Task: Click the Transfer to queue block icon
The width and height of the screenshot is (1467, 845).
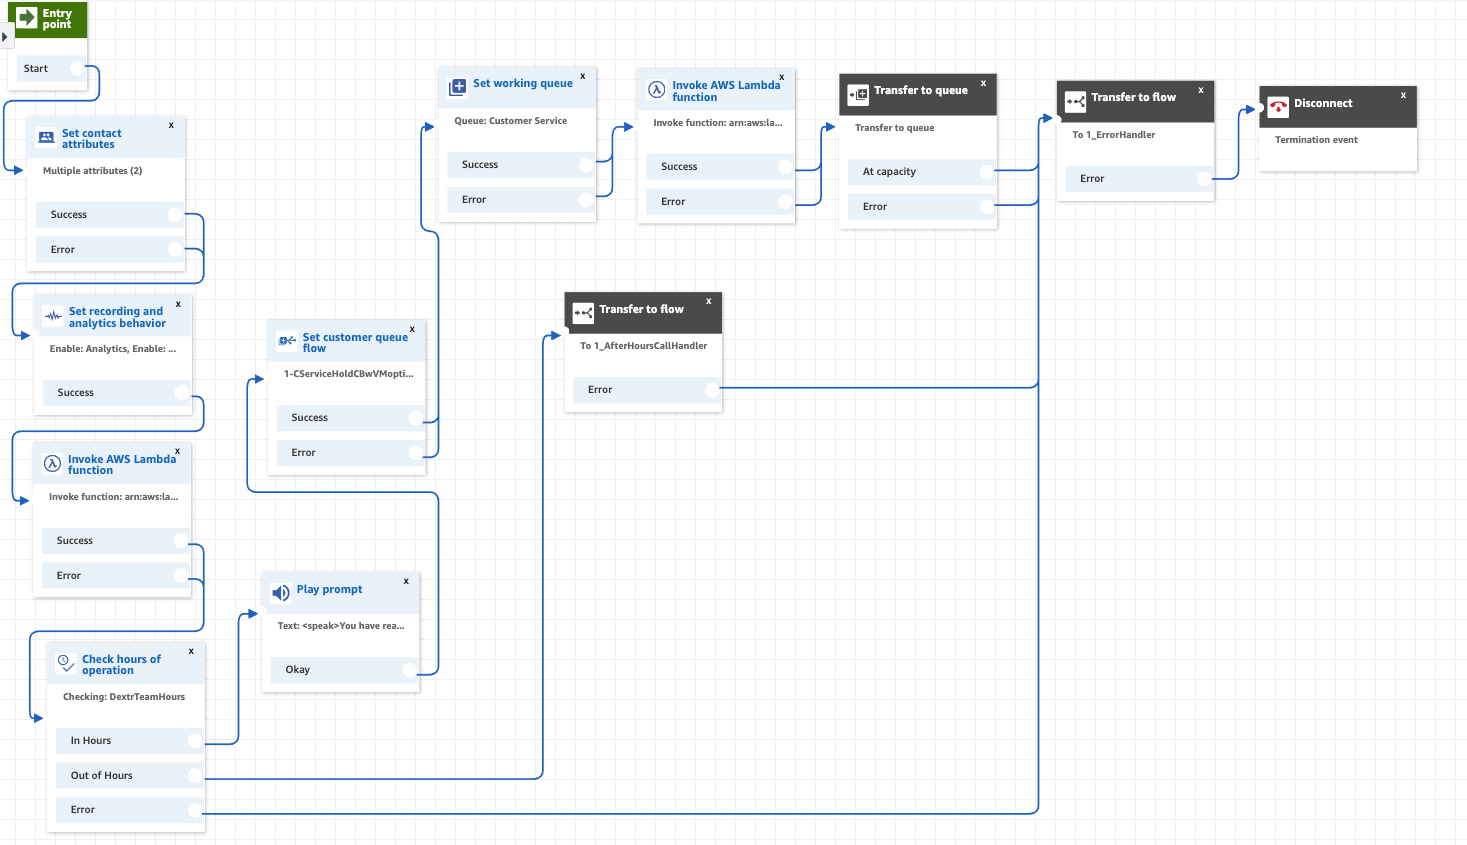Action: point(858,95)
